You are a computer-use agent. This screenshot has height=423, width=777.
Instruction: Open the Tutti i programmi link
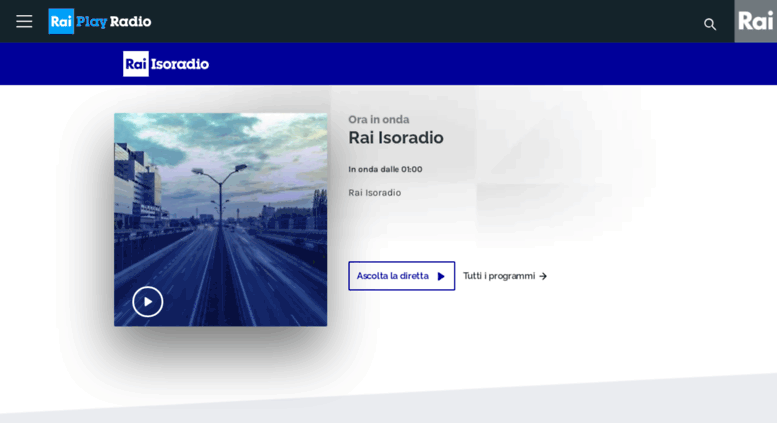[505, 276]
